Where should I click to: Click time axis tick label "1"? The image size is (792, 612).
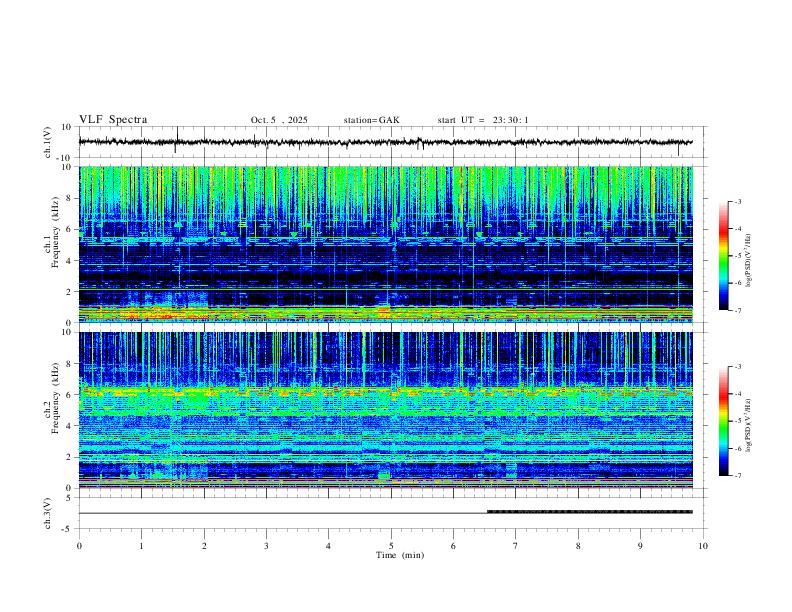pos(141,546)
